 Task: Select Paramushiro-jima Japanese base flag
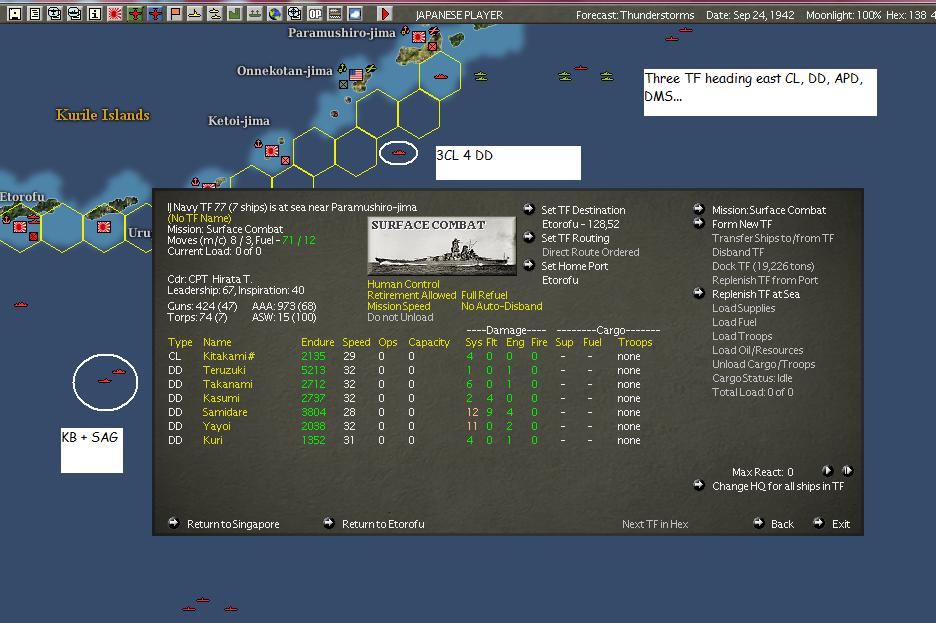pos(418,37)
